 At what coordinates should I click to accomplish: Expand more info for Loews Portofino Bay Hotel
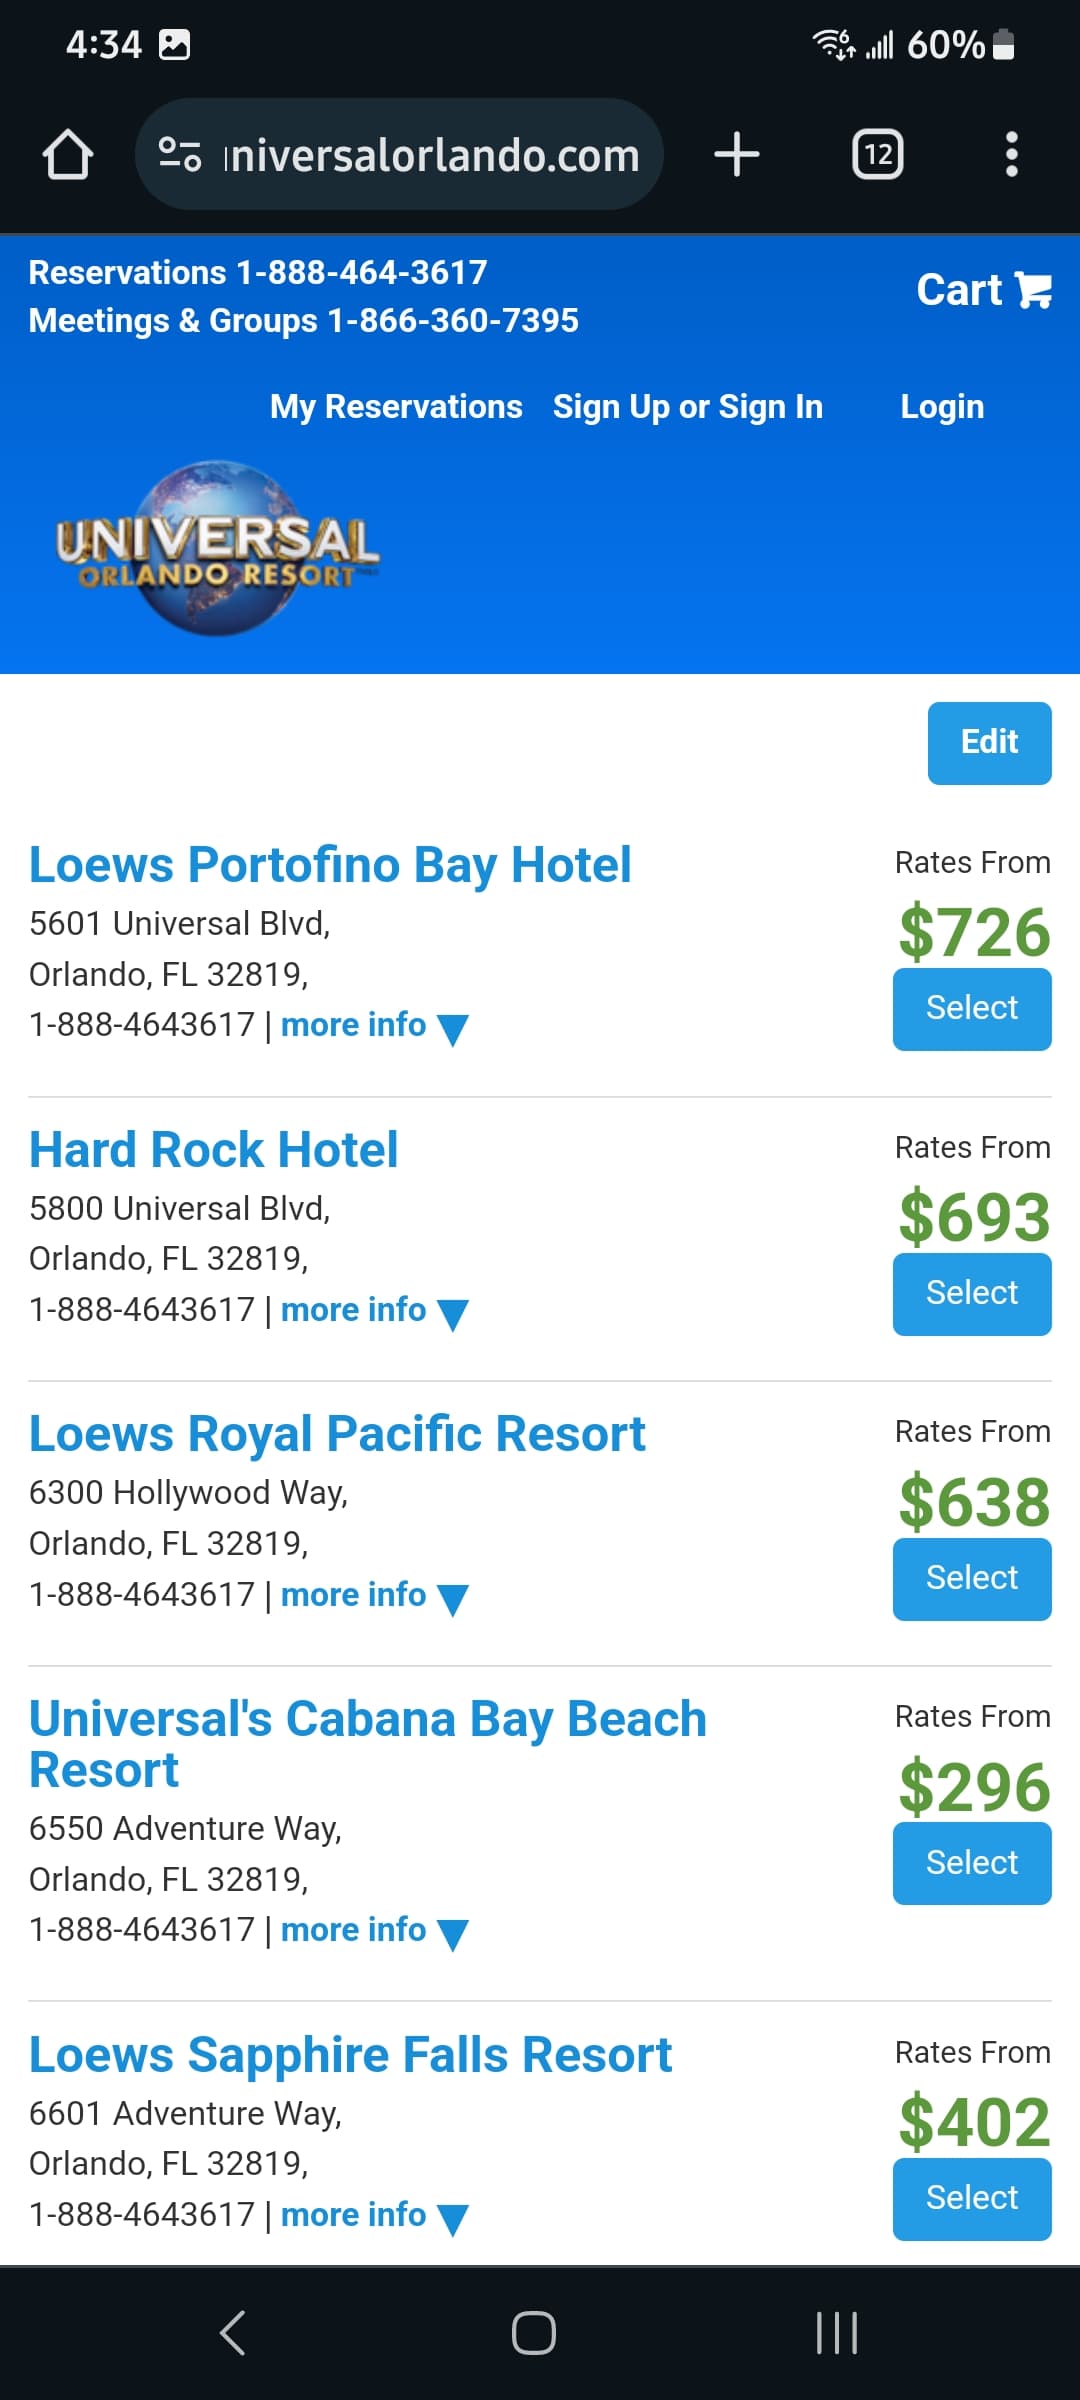[x=375, y=1026]
